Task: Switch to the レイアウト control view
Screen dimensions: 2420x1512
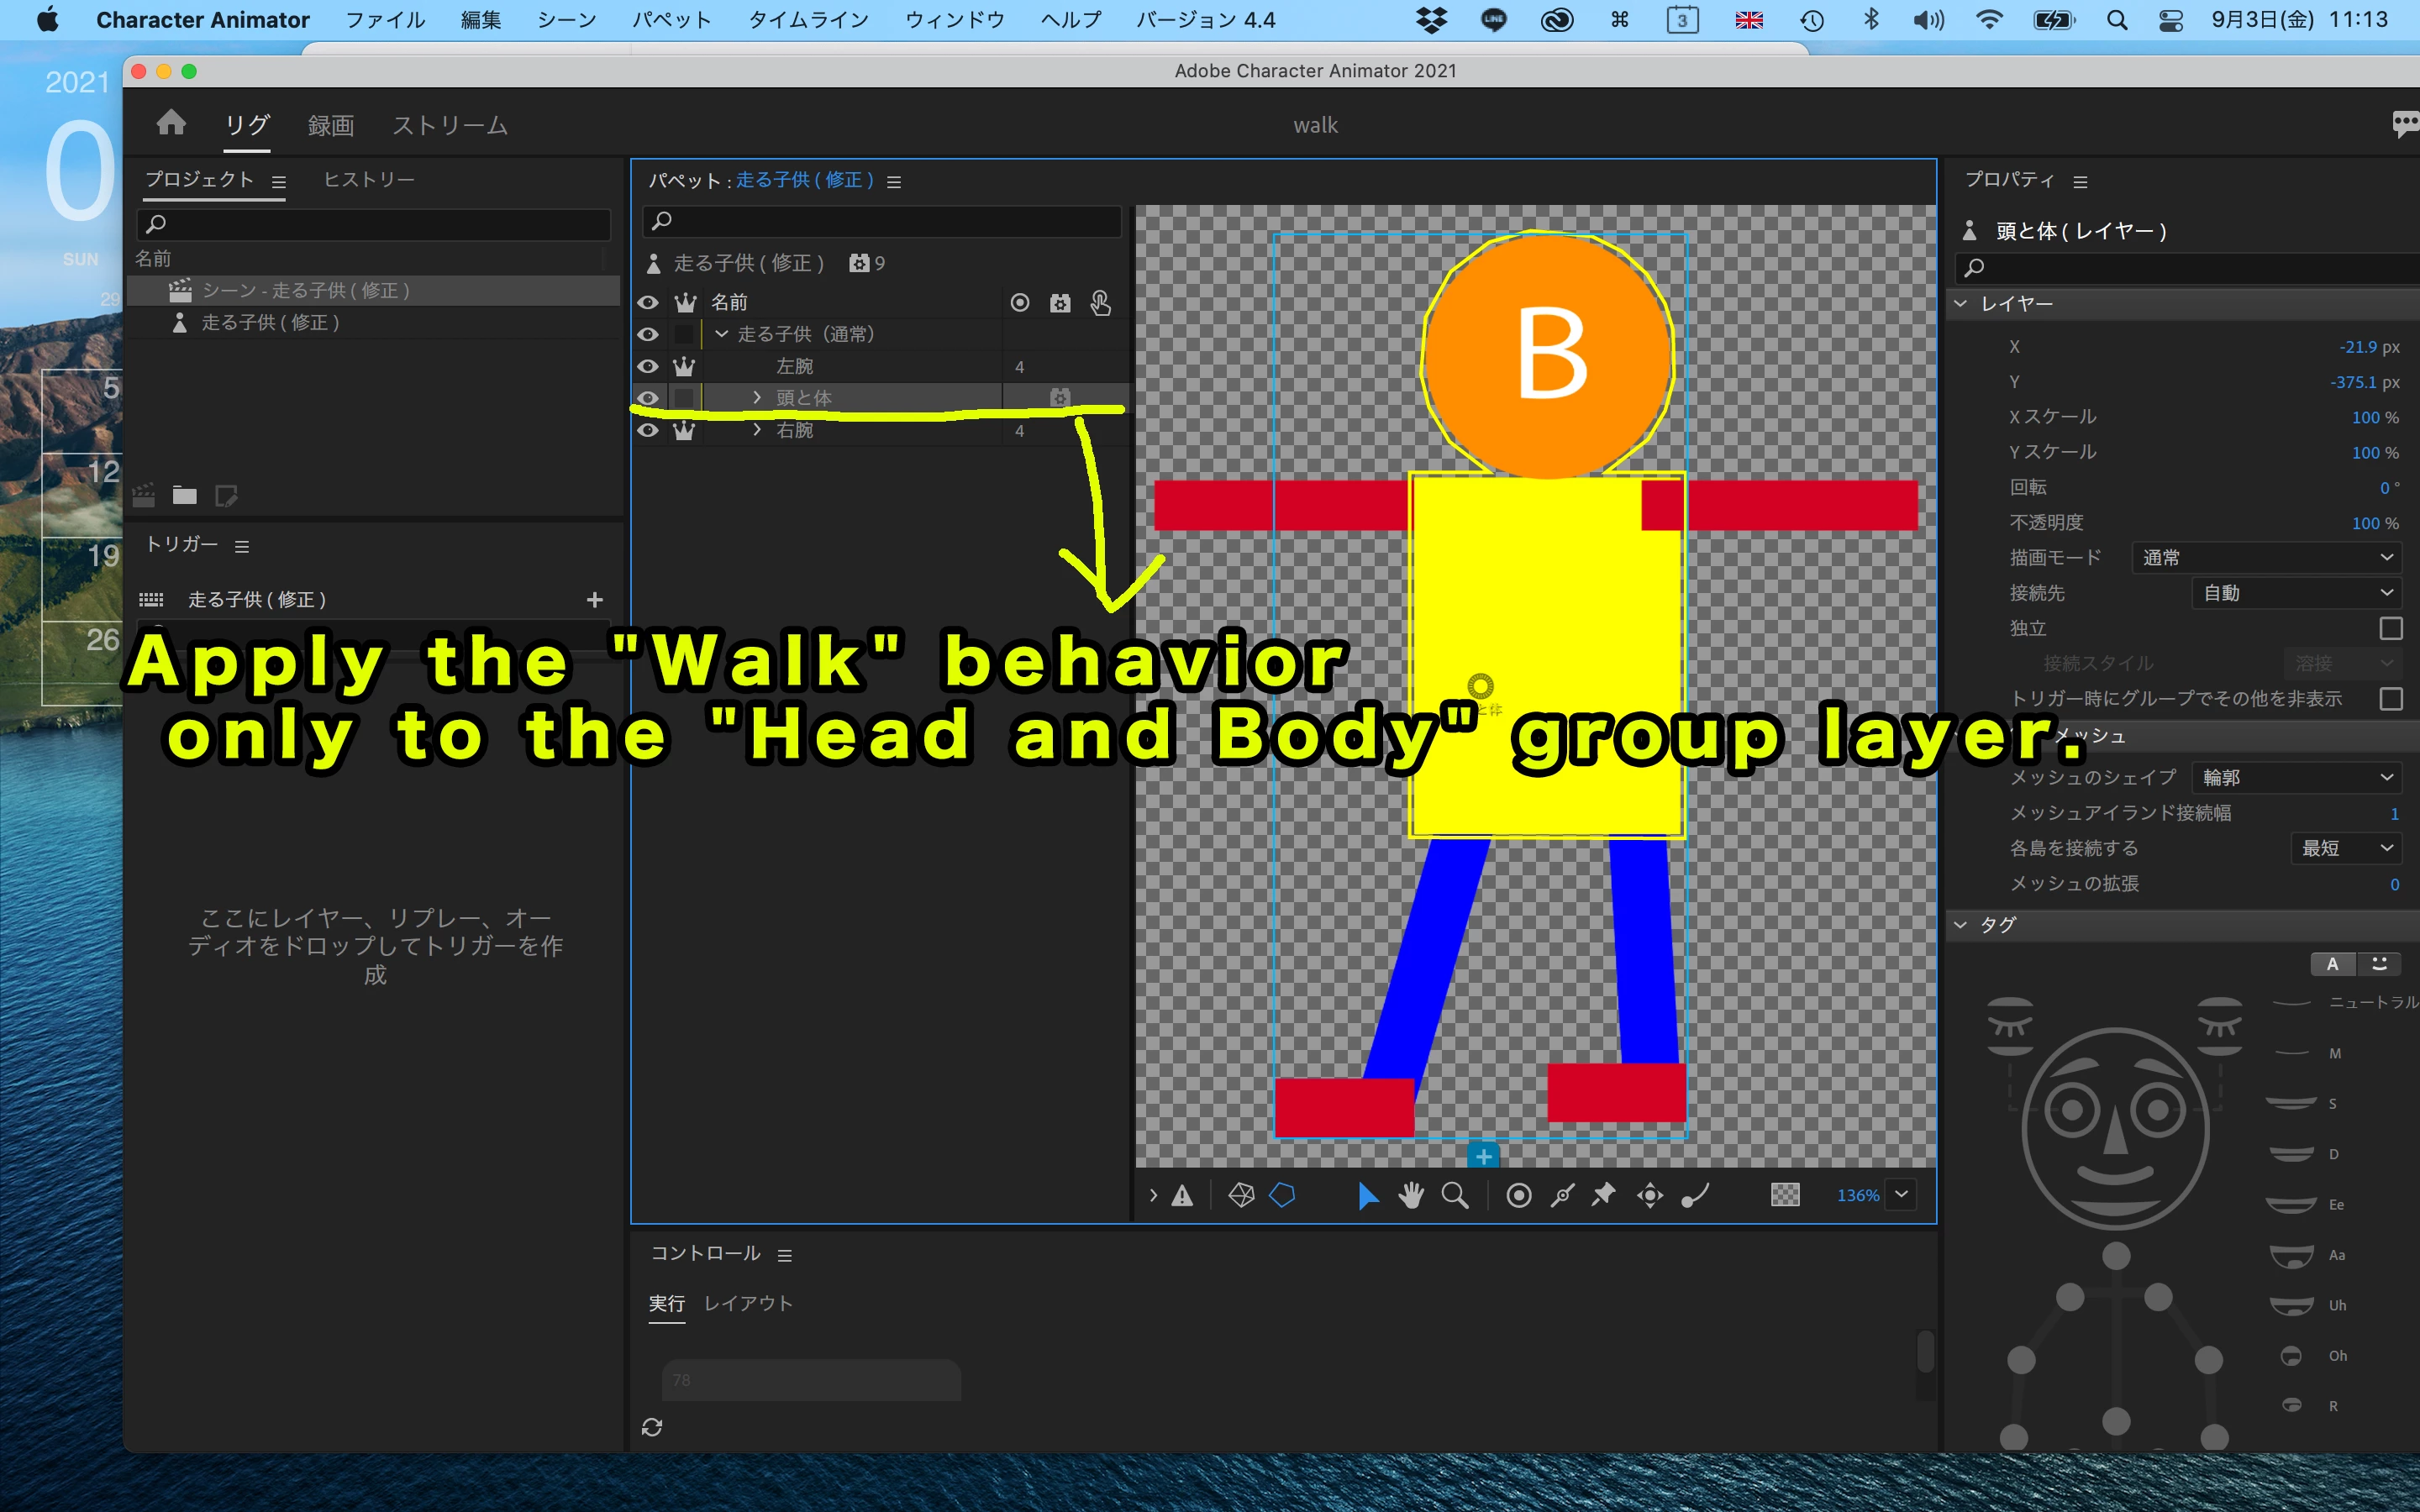Action: point(748,1303)
